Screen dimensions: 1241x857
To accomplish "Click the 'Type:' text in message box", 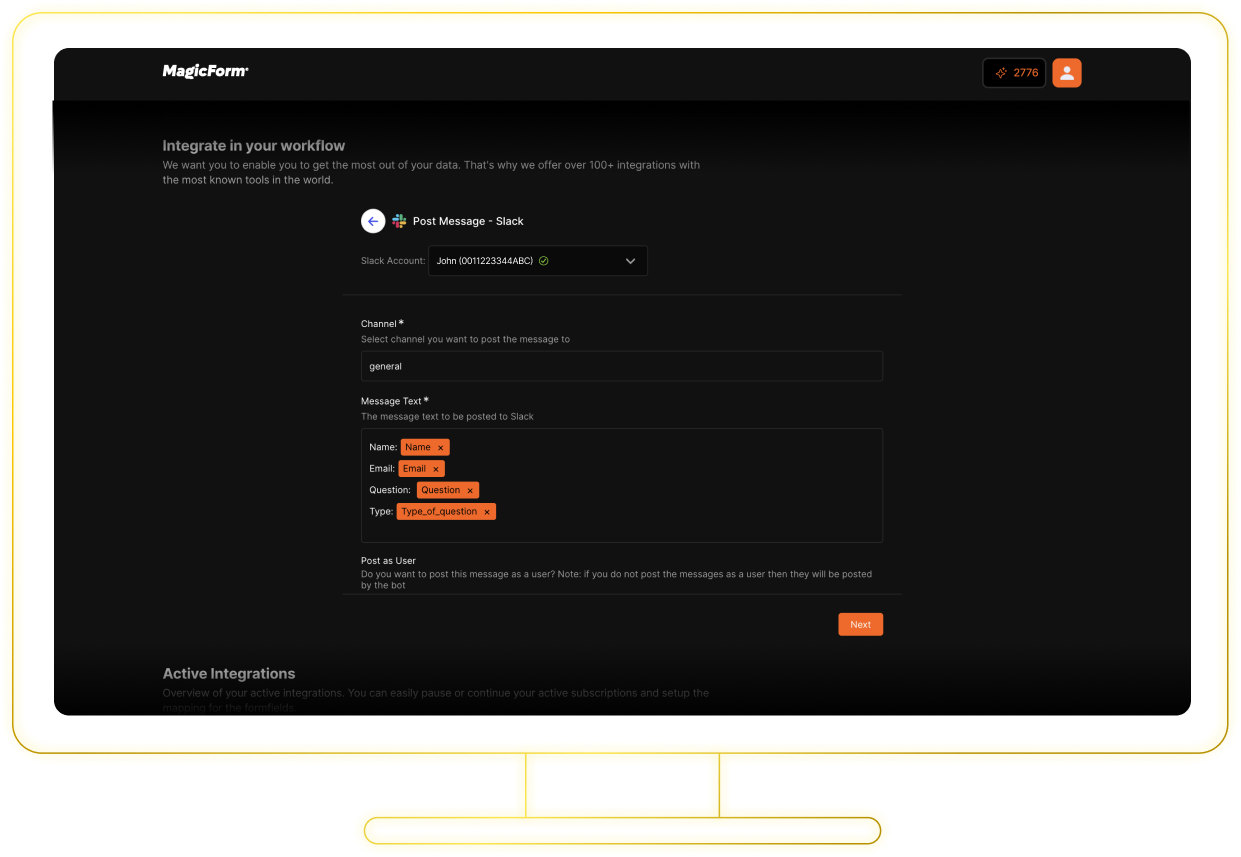I will (x=381, y=511).
